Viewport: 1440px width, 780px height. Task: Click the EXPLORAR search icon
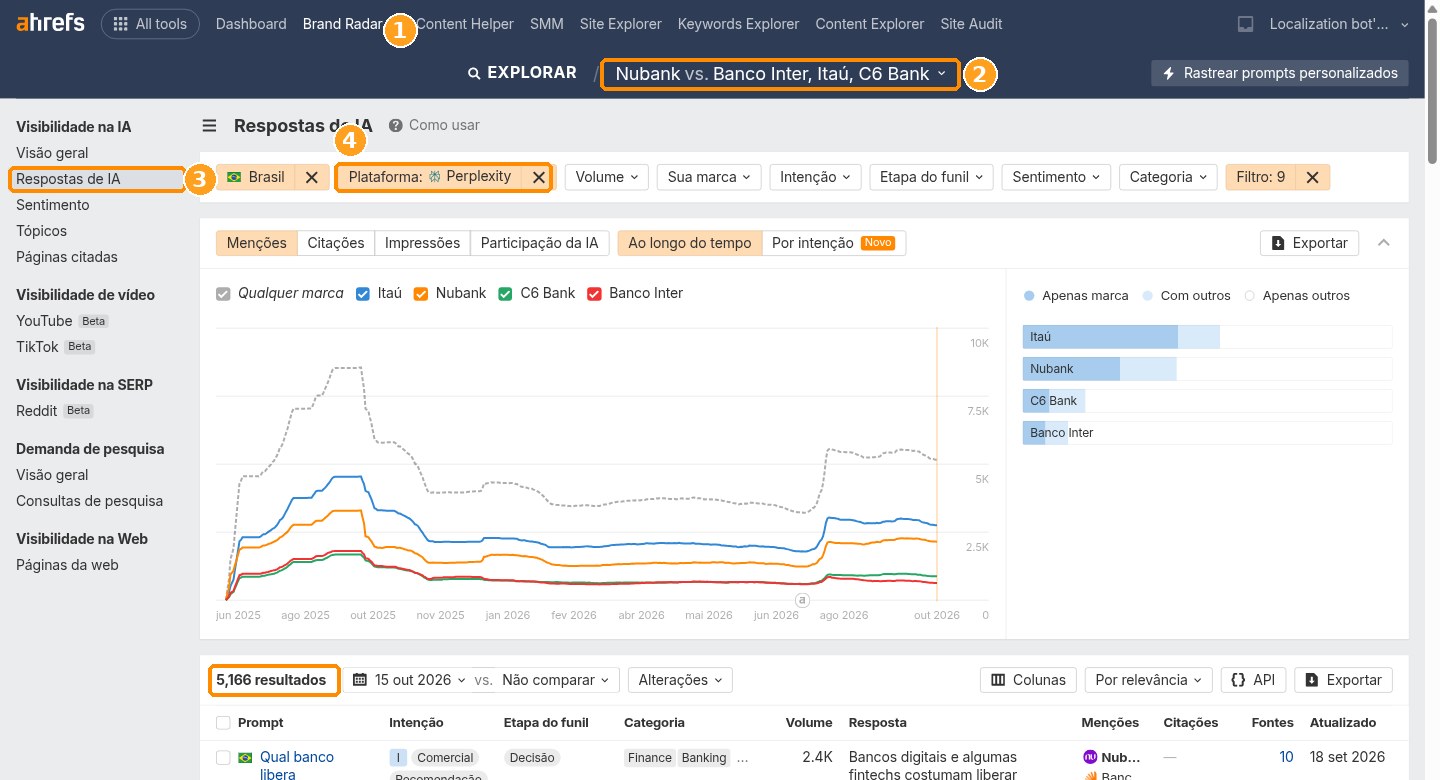click(475, 73)
